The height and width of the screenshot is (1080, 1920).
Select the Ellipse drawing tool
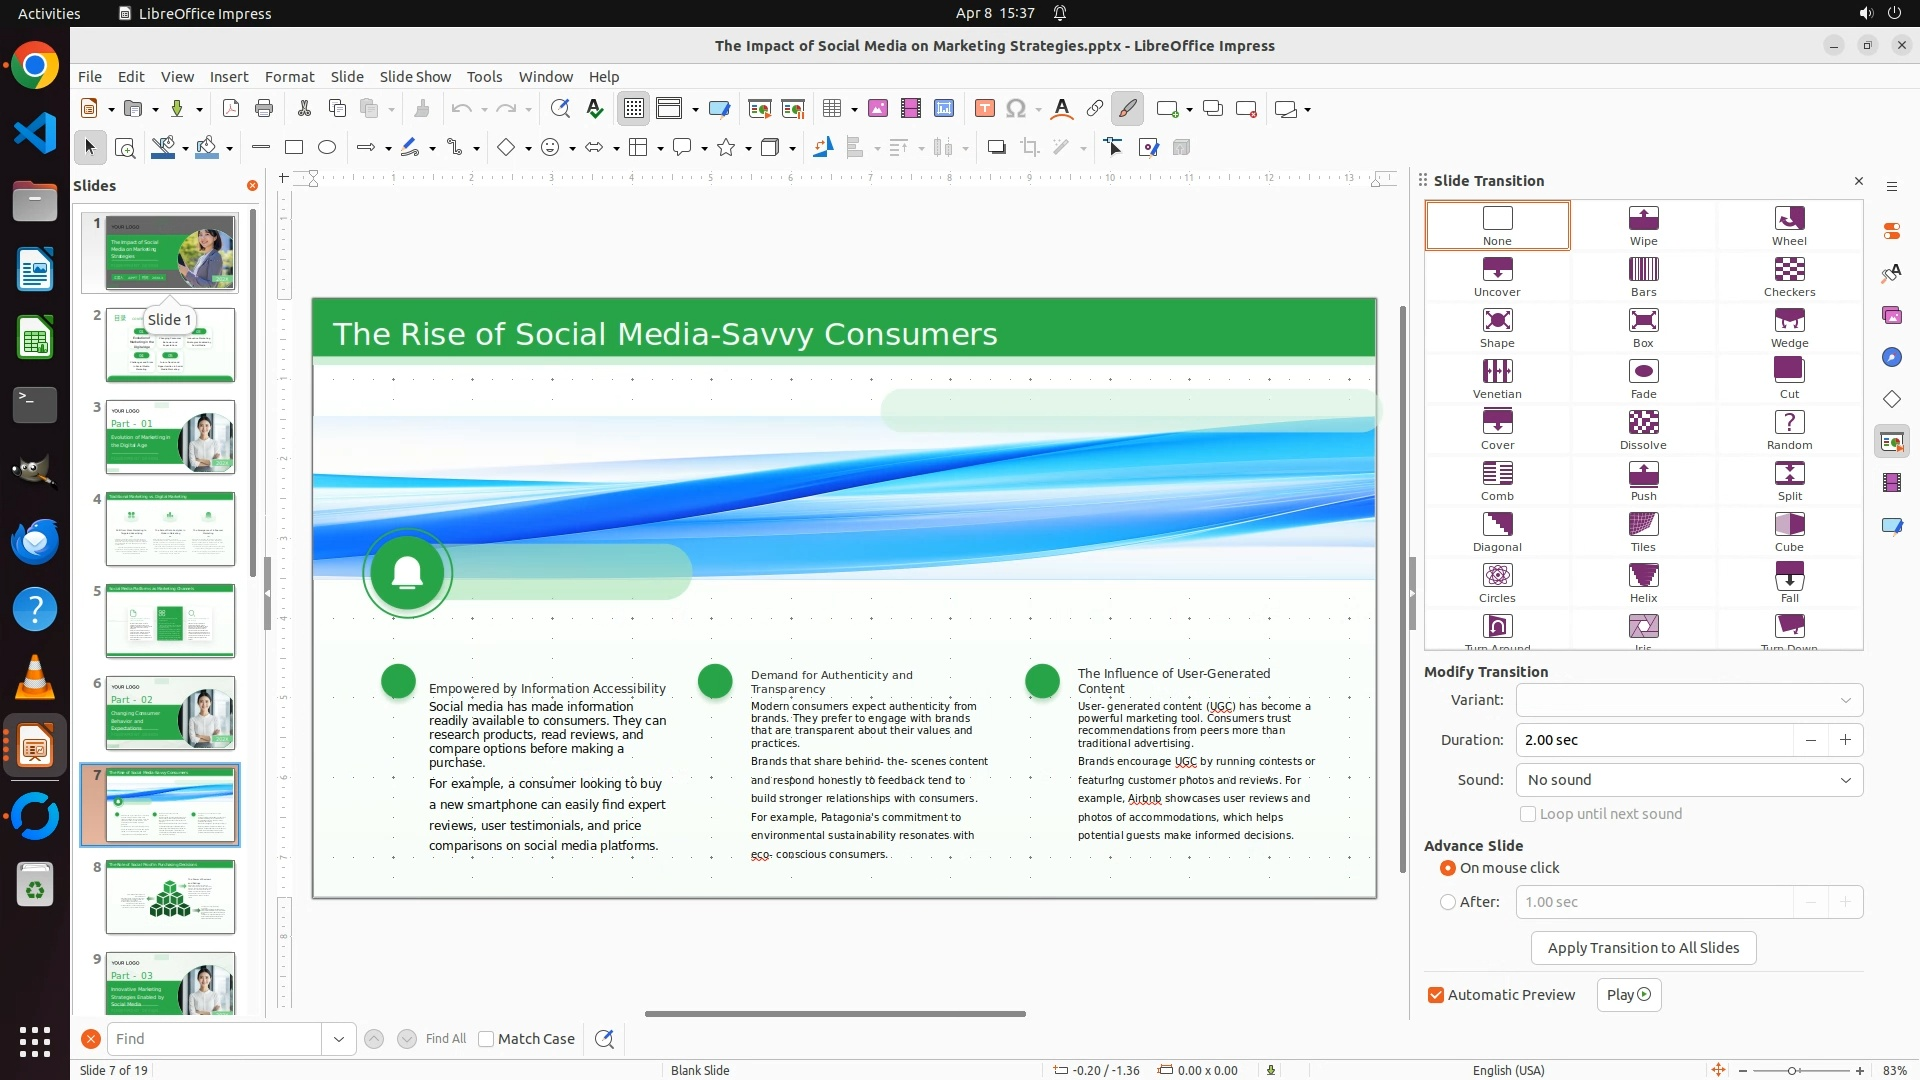coord(327,148)
